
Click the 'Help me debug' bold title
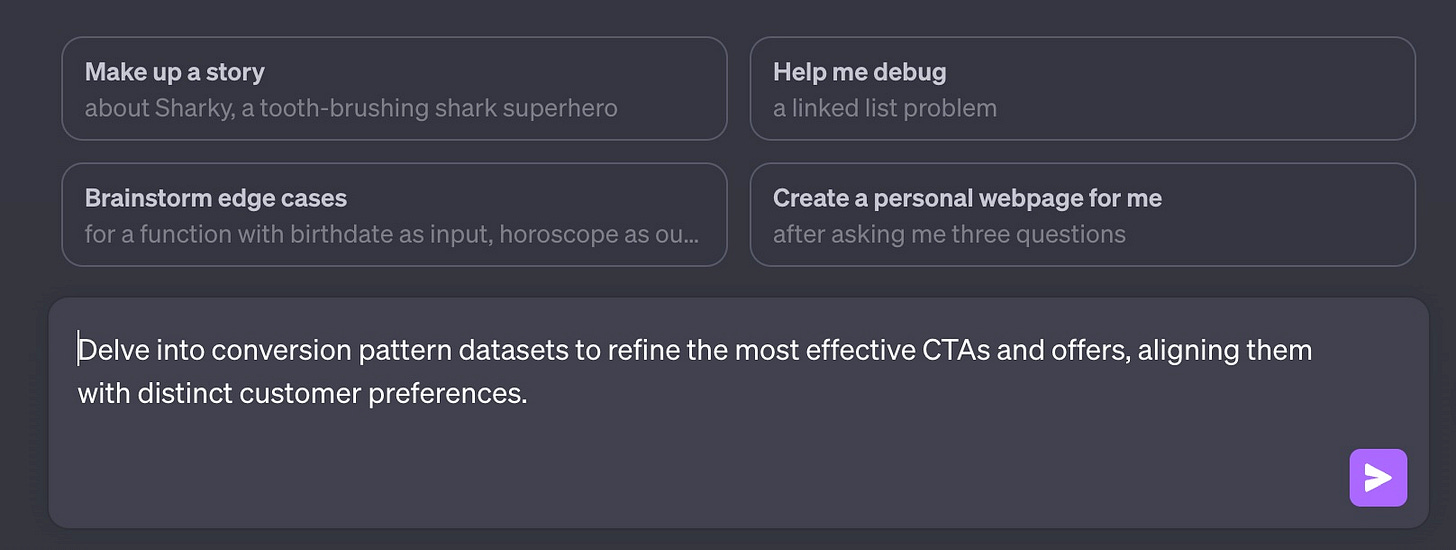(860, 72)
